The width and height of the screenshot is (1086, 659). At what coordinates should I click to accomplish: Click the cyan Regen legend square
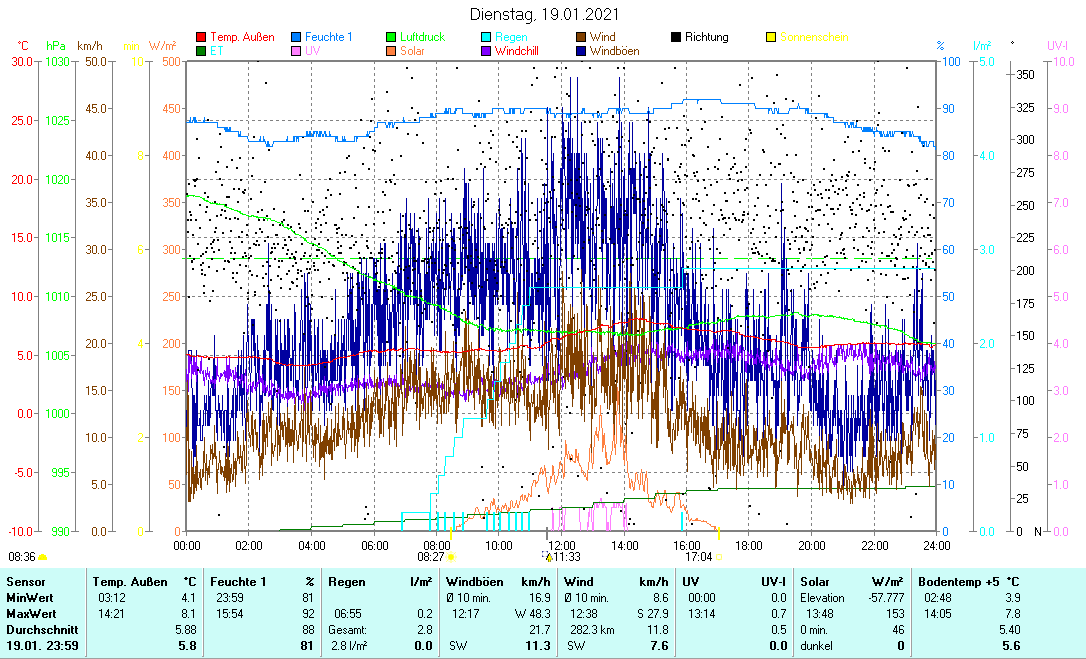click(x=486, y=37)
